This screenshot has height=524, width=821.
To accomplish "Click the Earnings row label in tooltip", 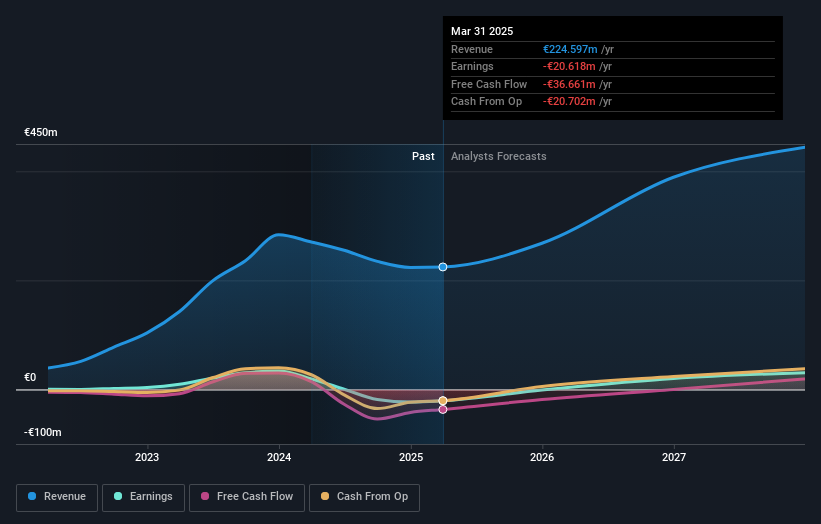I will pyautogui.click(x=472, y=66).
